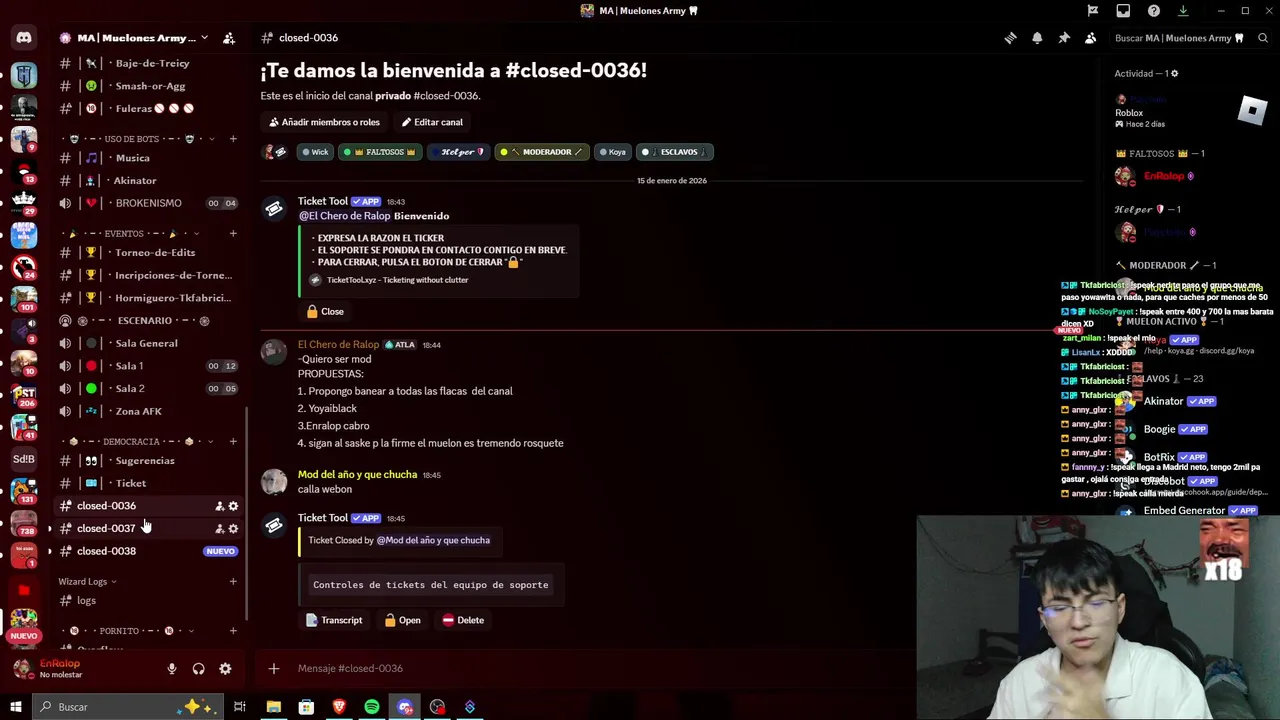Click the red Delete ticket button
This screenshot has width=1280, height=720.
pyautogui.click(x=463, y=620)
